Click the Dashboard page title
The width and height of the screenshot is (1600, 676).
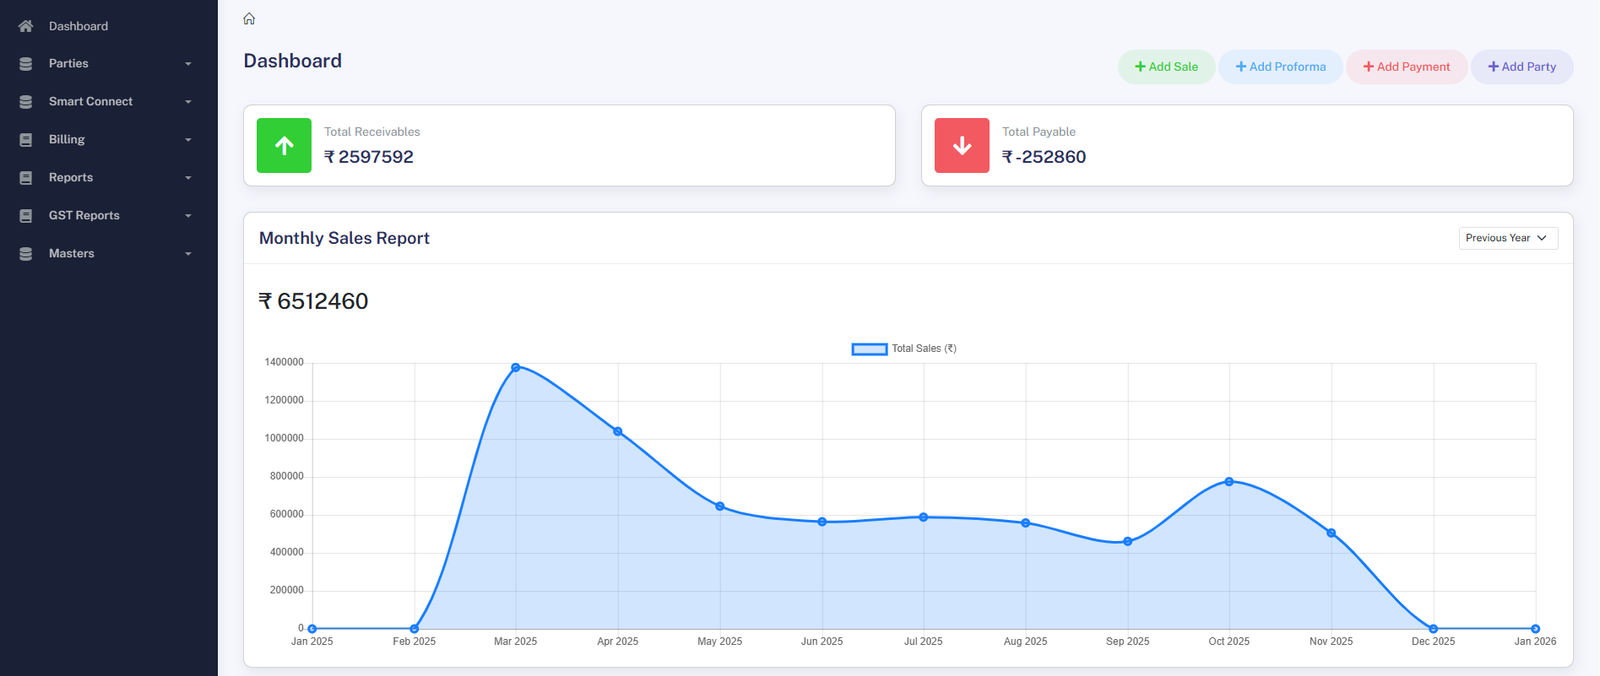coord(293,61)
